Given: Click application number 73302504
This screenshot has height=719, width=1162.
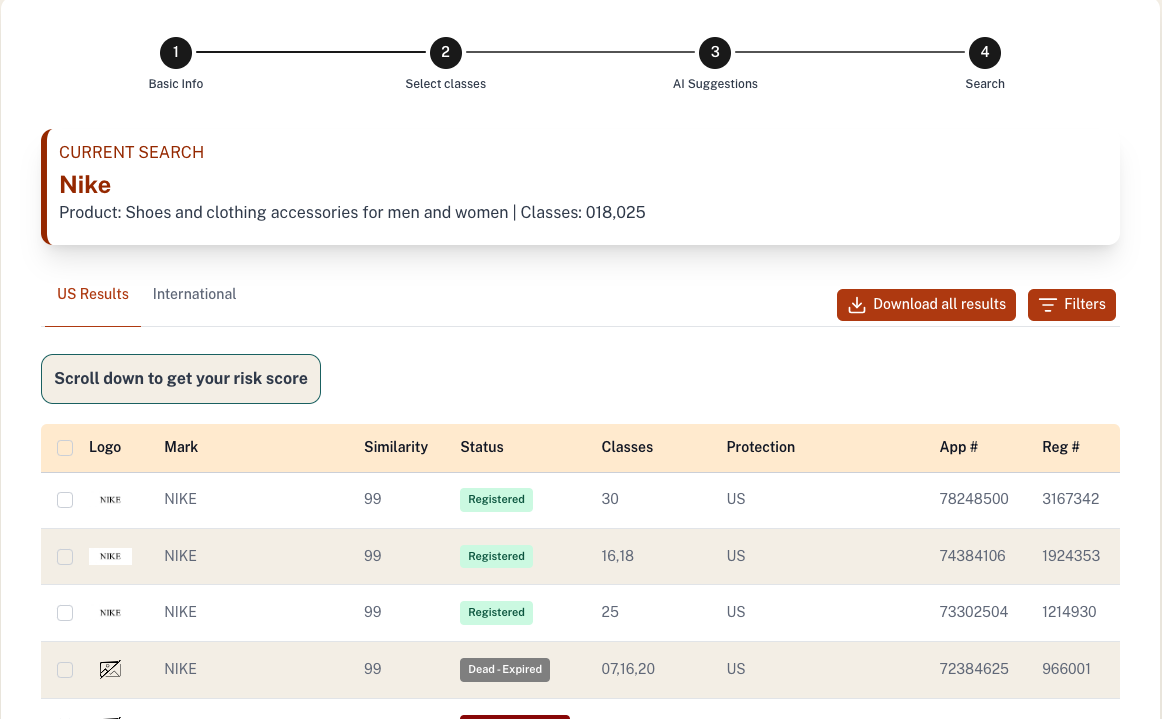Looking at the screenshot, I should (974, 612).
